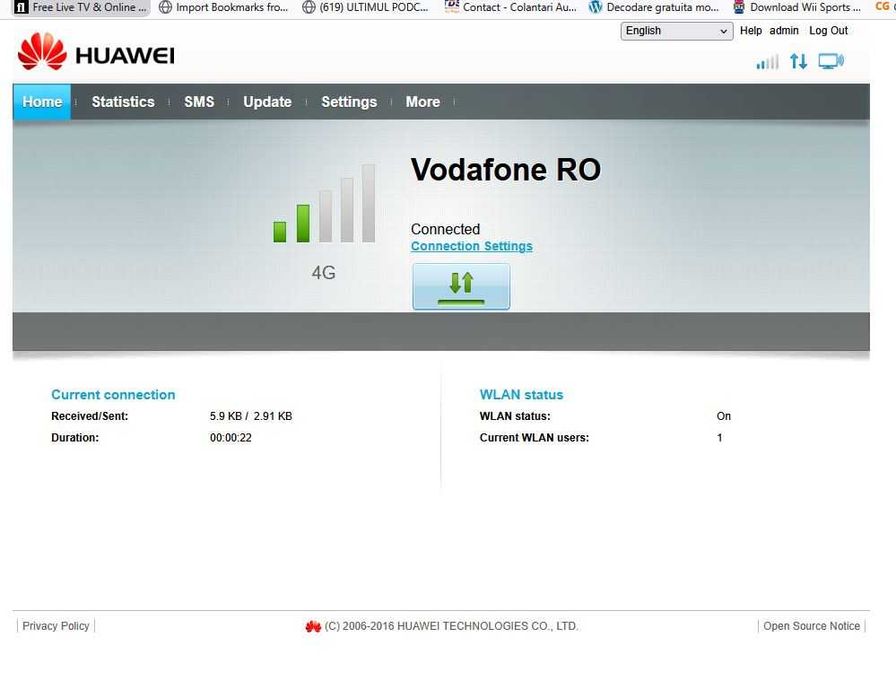Switch to ULTIMUL PODC browser tab
The width and height of the screenshot is (896, 700).
366,7
